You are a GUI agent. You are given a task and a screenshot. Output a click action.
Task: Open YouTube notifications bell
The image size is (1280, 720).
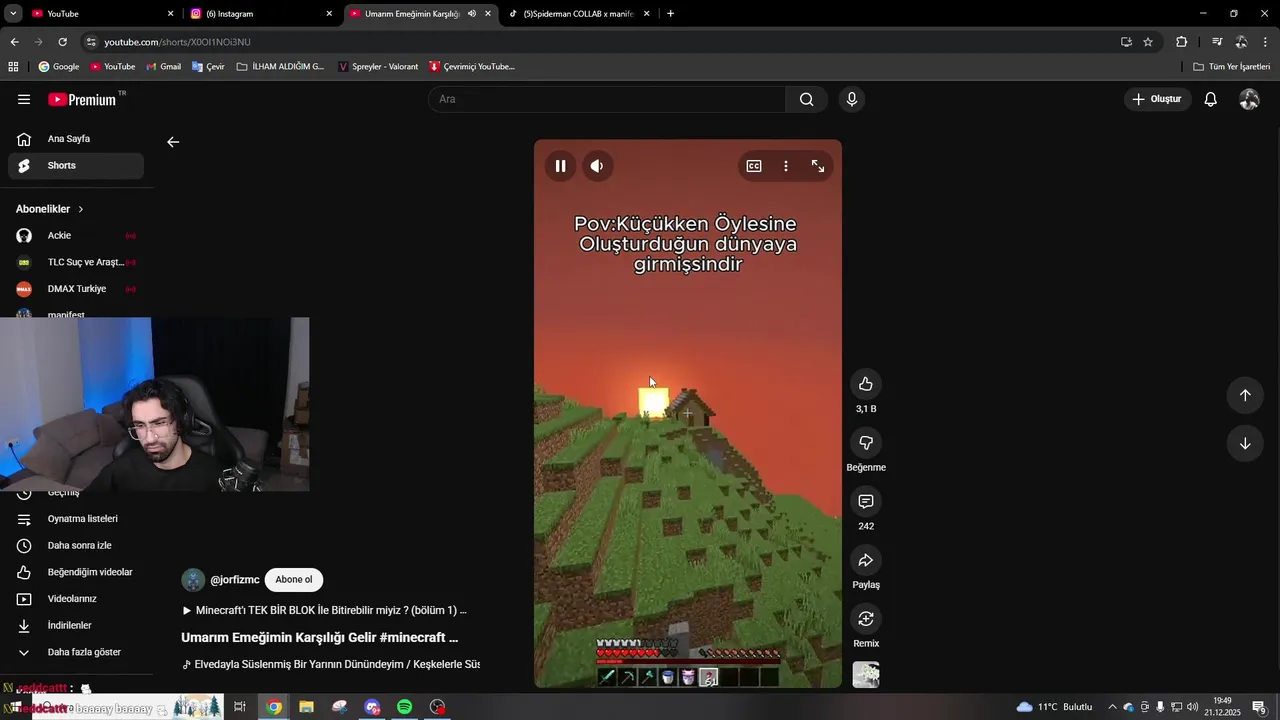1210,99
